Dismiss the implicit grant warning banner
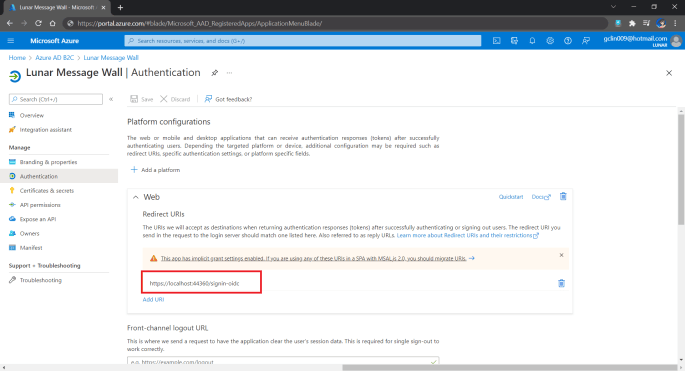 pos(561,255)
